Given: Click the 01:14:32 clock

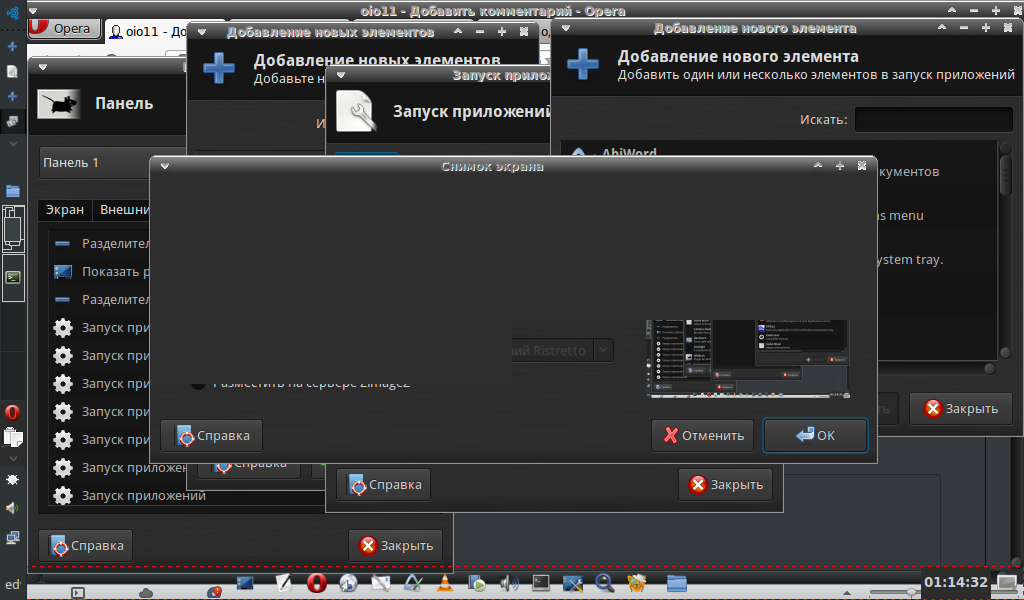Looking at the screenshot, I should 956,582.
